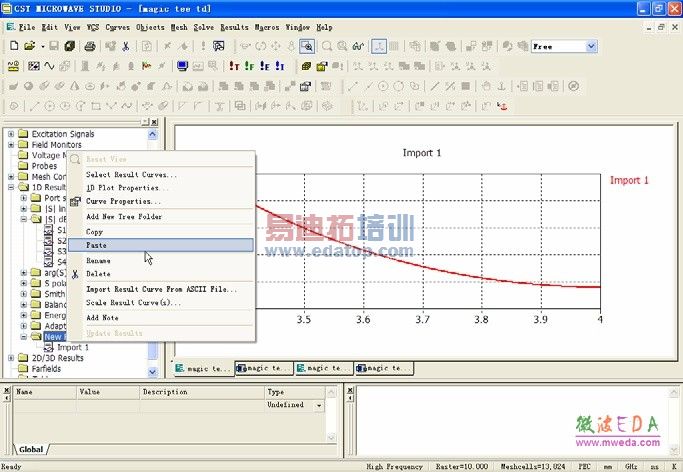
Task: Start the Integral equation solver (I) icon
Action: [x=280, y=66]
